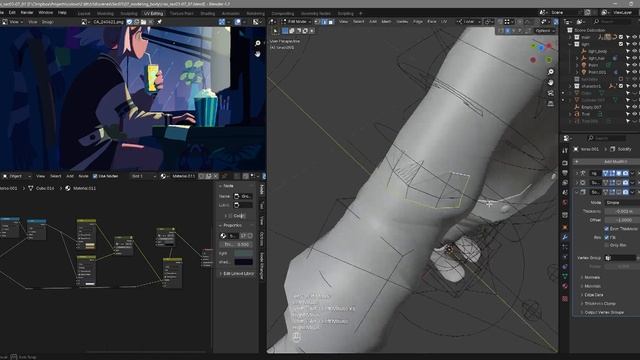Click the add workspace plus tab
The height and width of the screenshot is (360, 640).
360,13
